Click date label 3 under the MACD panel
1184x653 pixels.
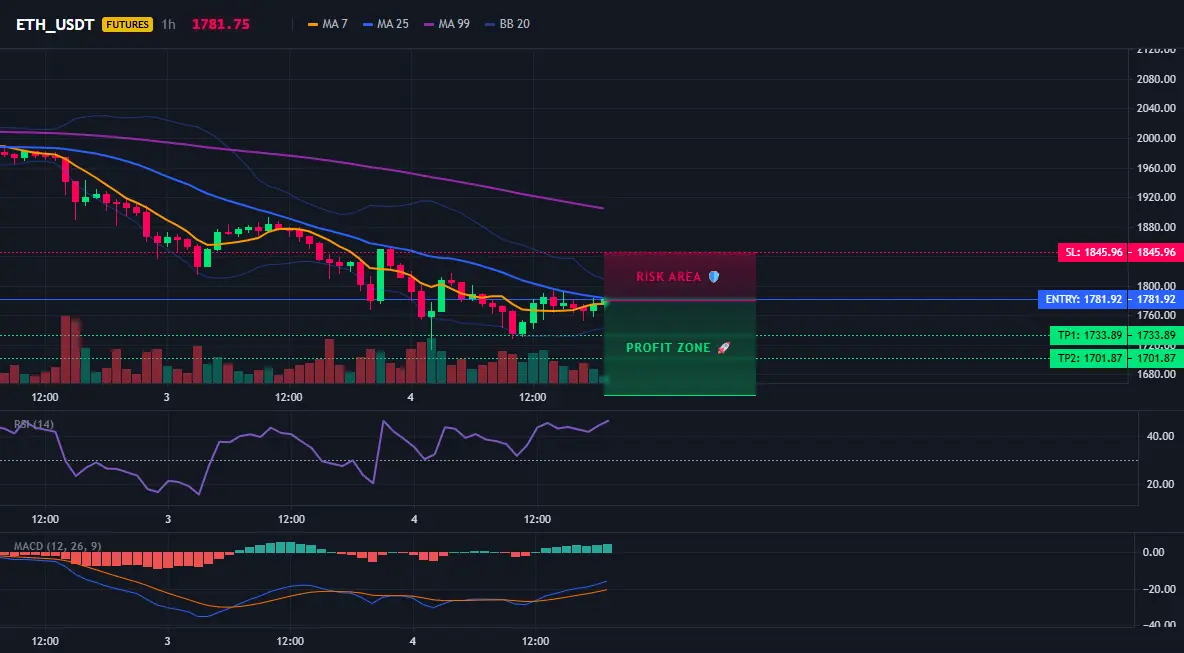pyautogui.click(x=168, y=642)
